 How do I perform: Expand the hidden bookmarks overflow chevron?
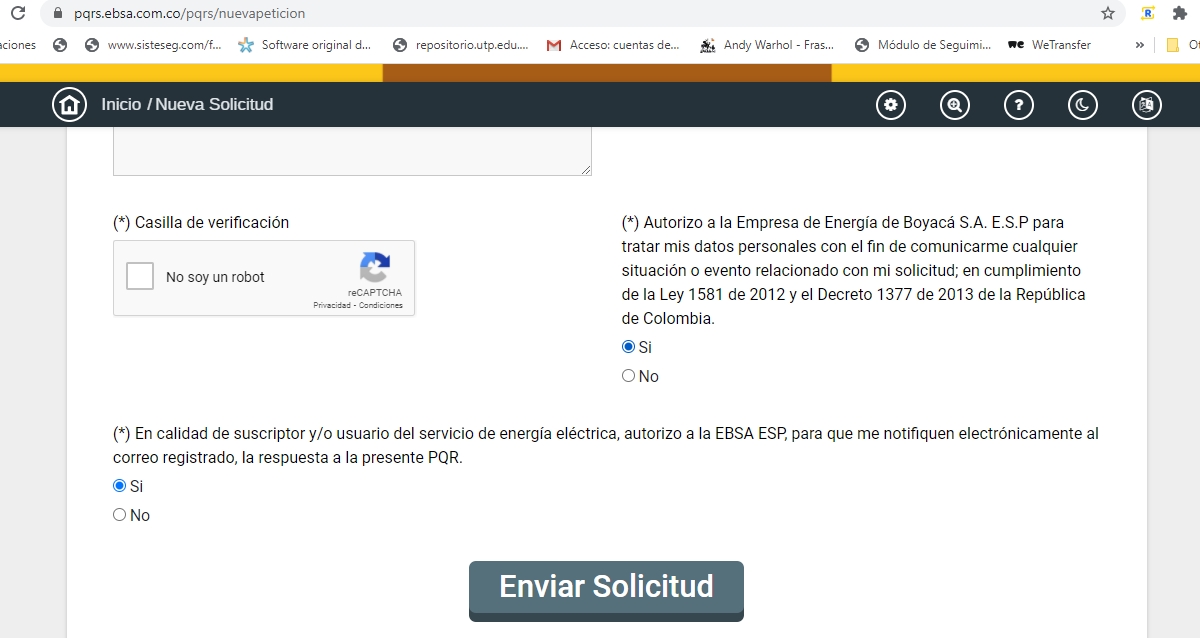pyautogui.click(x=1139, y=45)
